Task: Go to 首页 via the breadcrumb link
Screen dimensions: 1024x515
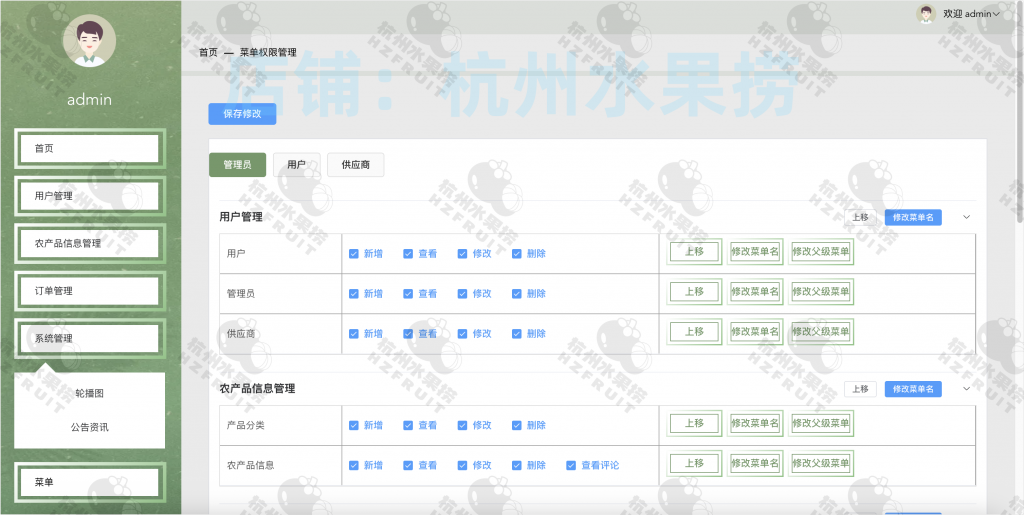Action: [208, 52]
